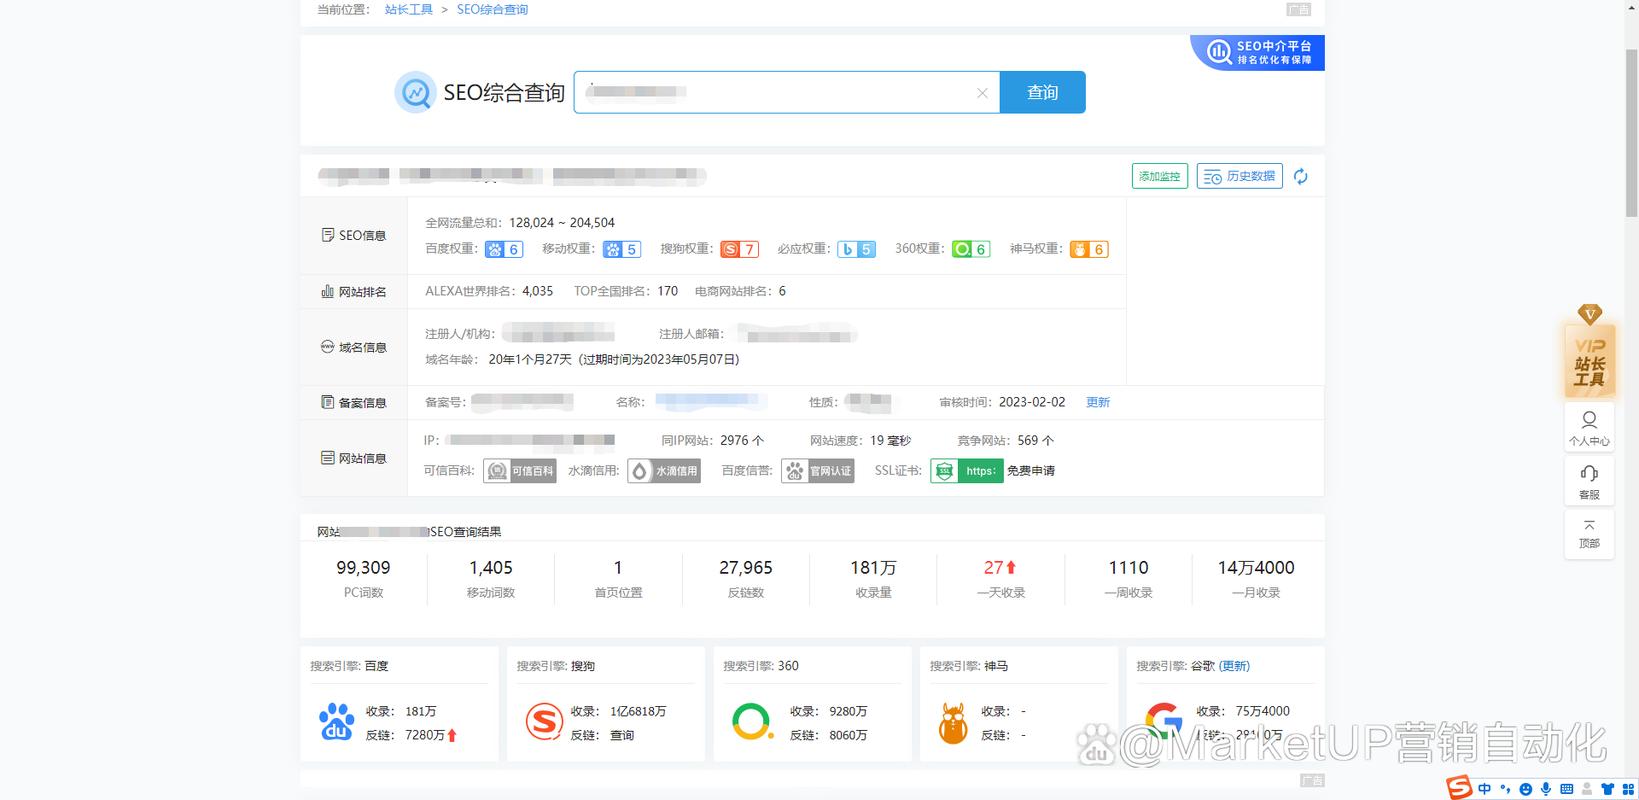
Task: Click the 必应权重 5 badge
Action: [857, 249]
